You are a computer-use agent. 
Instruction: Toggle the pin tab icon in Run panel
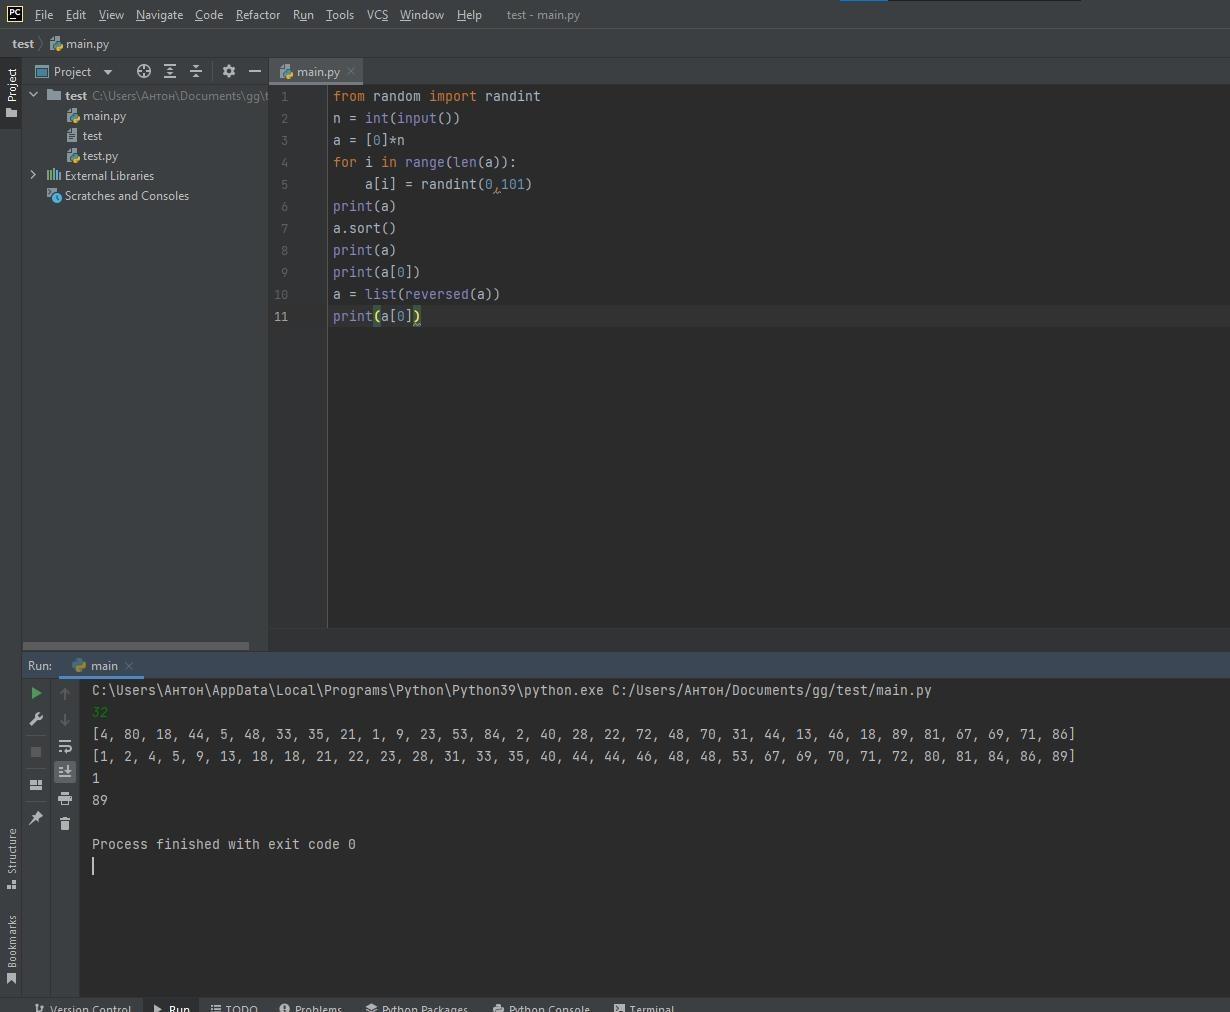point(36,818)
